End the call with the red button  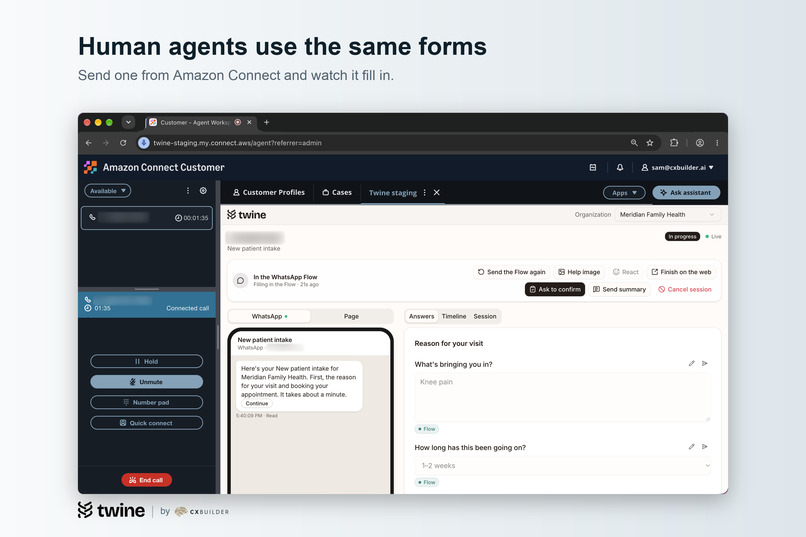[146, 480]
